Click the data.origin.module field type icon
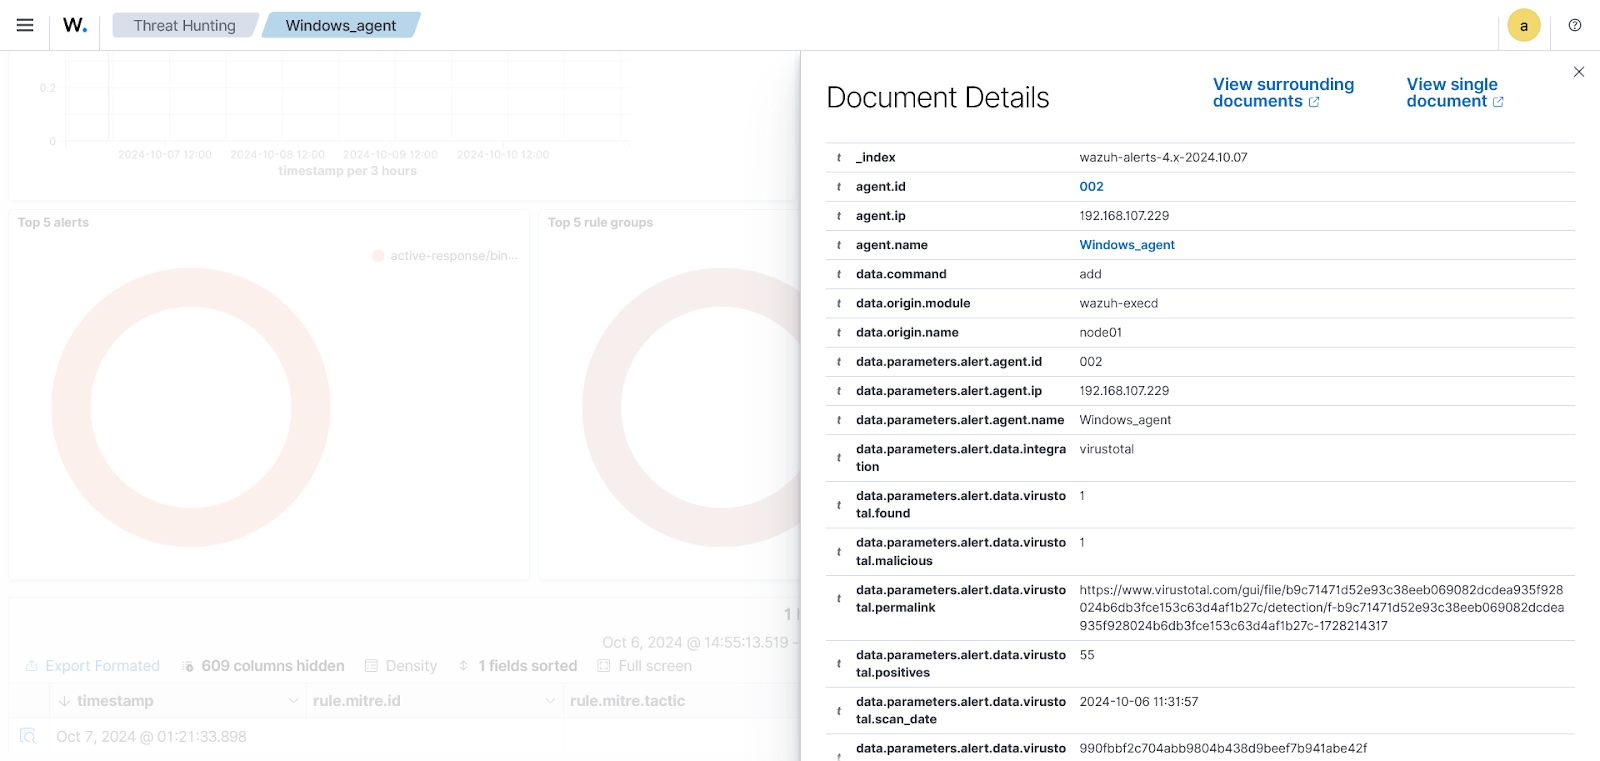 pos(839,304)
